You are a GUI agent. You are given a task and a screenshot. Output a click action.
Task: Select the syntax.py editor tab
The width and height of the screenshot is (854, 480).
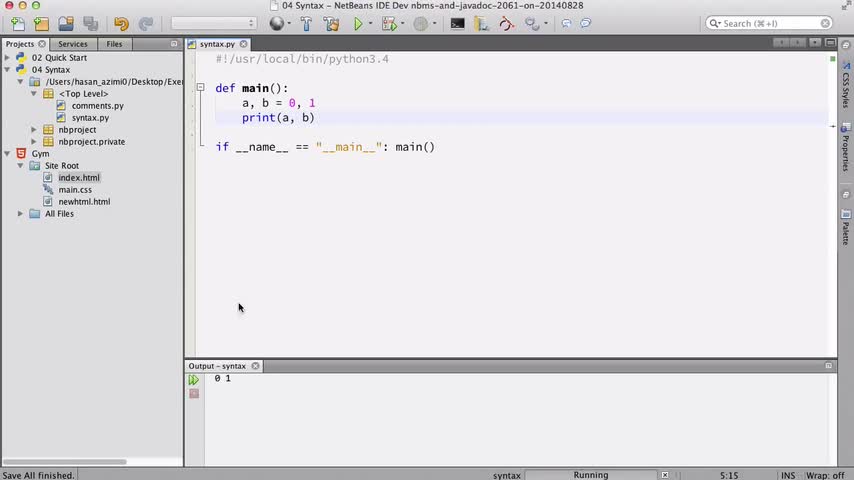pos(217,44)
